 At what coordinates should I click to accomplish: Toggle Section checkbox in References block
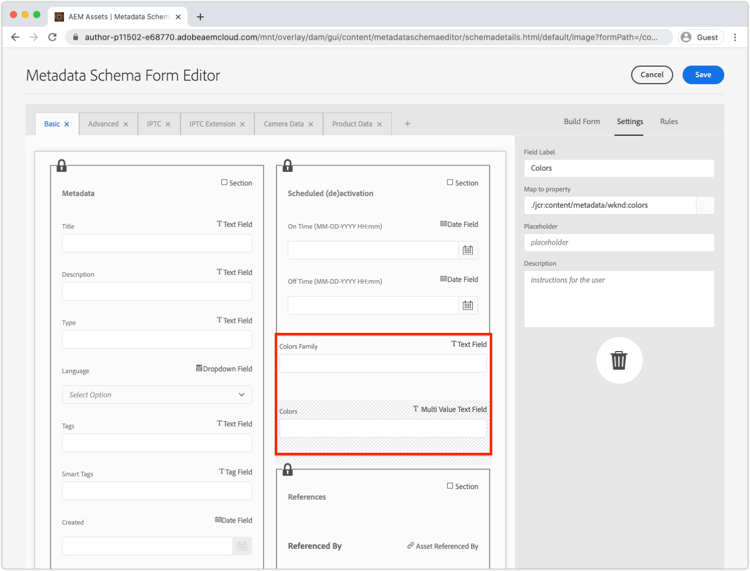[x=450, y=486]
